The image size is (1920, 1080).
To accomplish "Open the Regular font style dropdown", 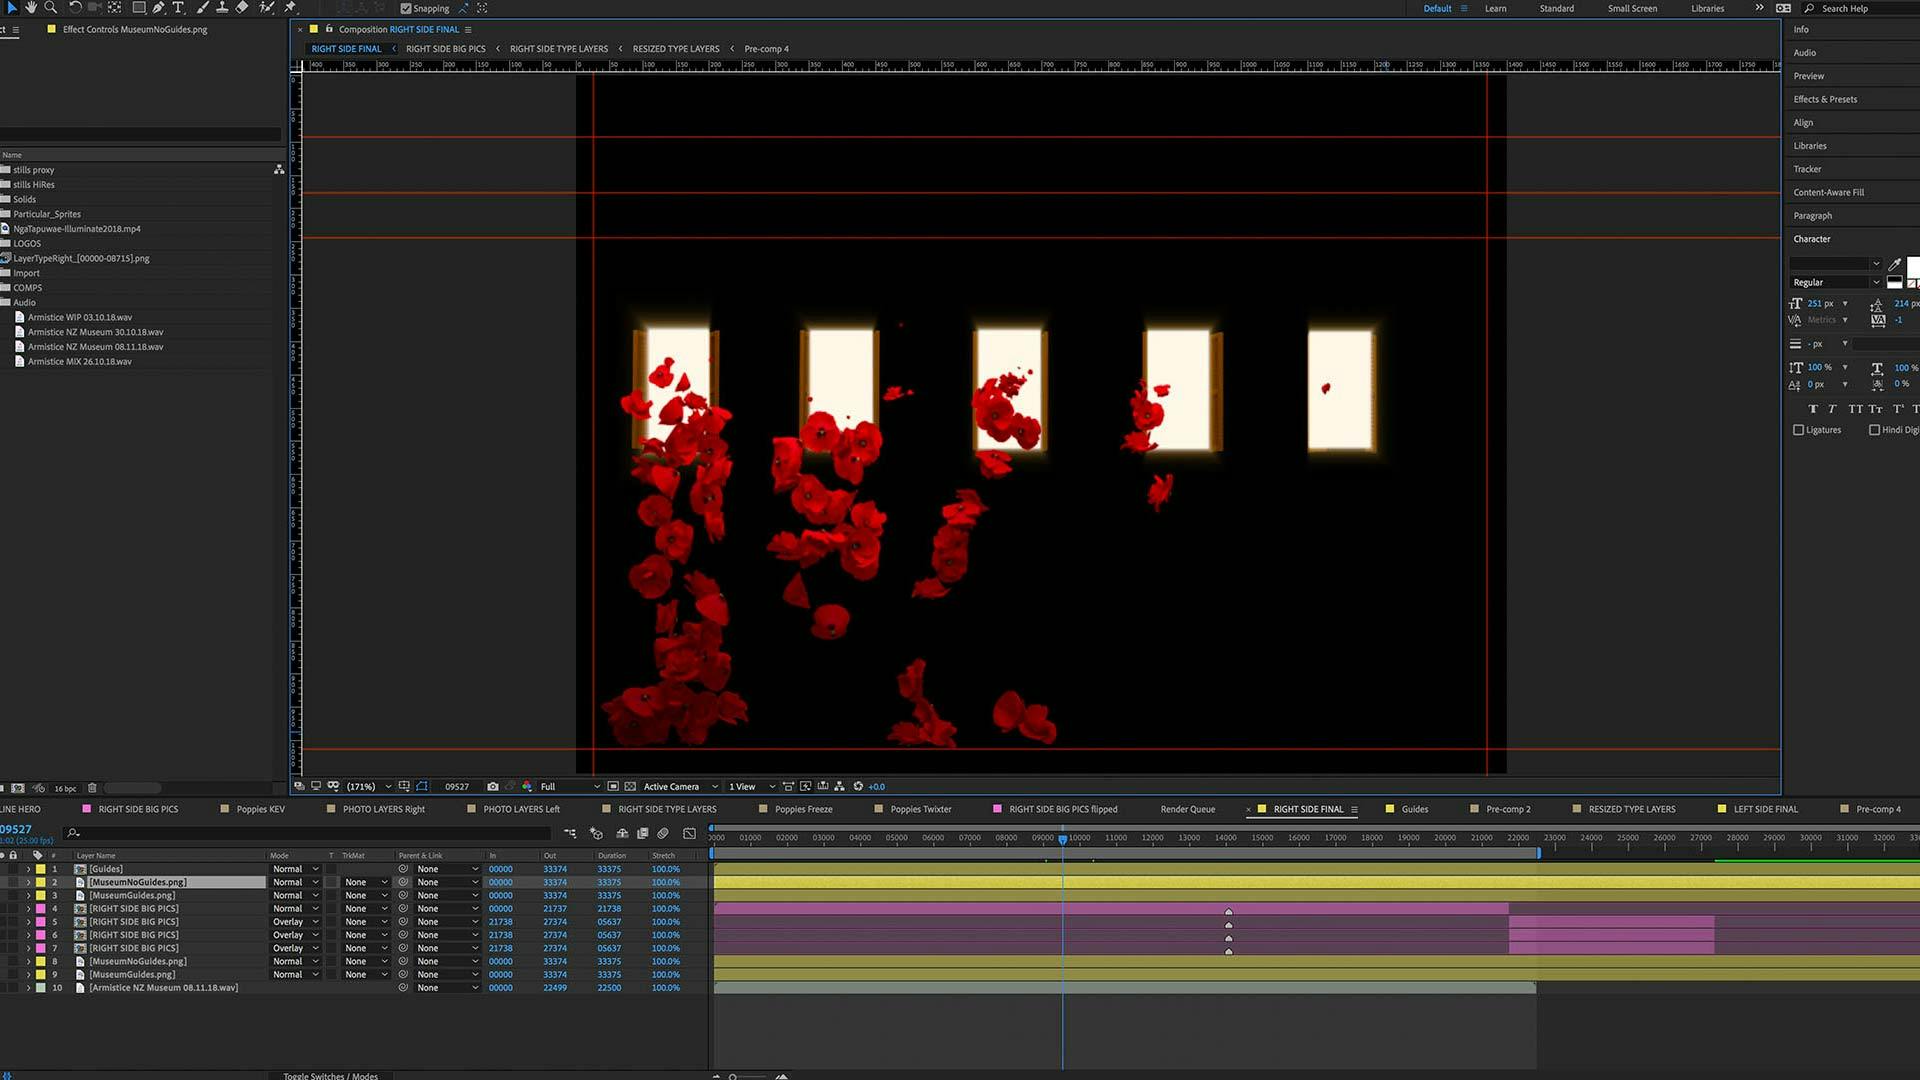I will [x=1836, y=282].
